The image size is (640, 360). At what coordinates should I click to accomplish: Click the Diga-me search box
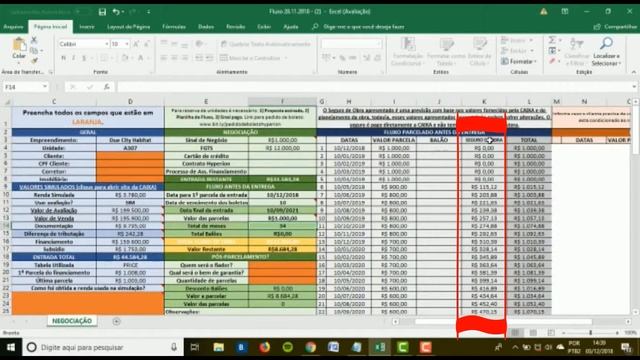point(359,27)
